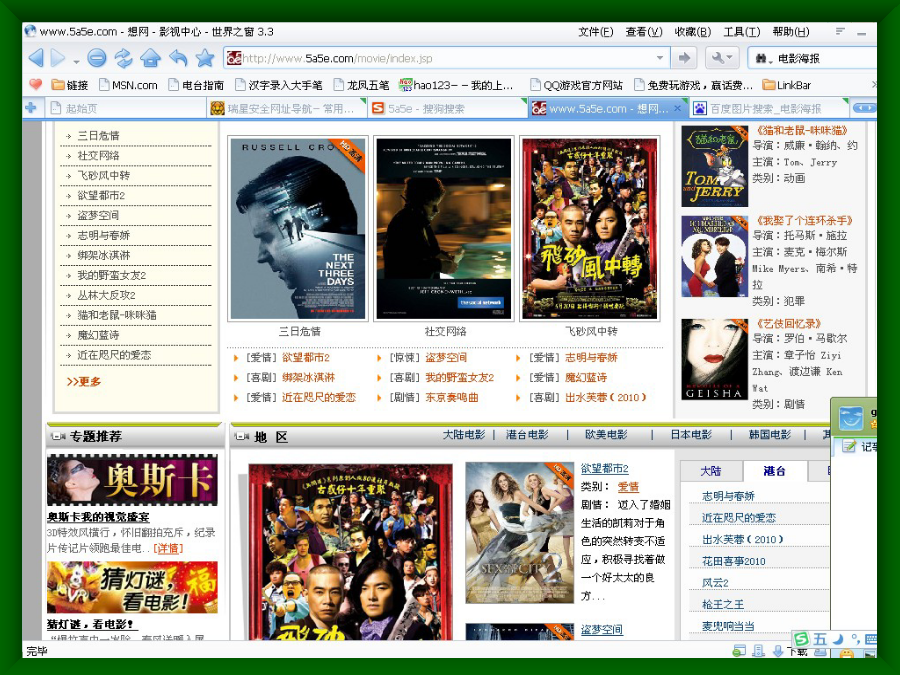Click the Favorites star icon in toolbar

point(205,58)
